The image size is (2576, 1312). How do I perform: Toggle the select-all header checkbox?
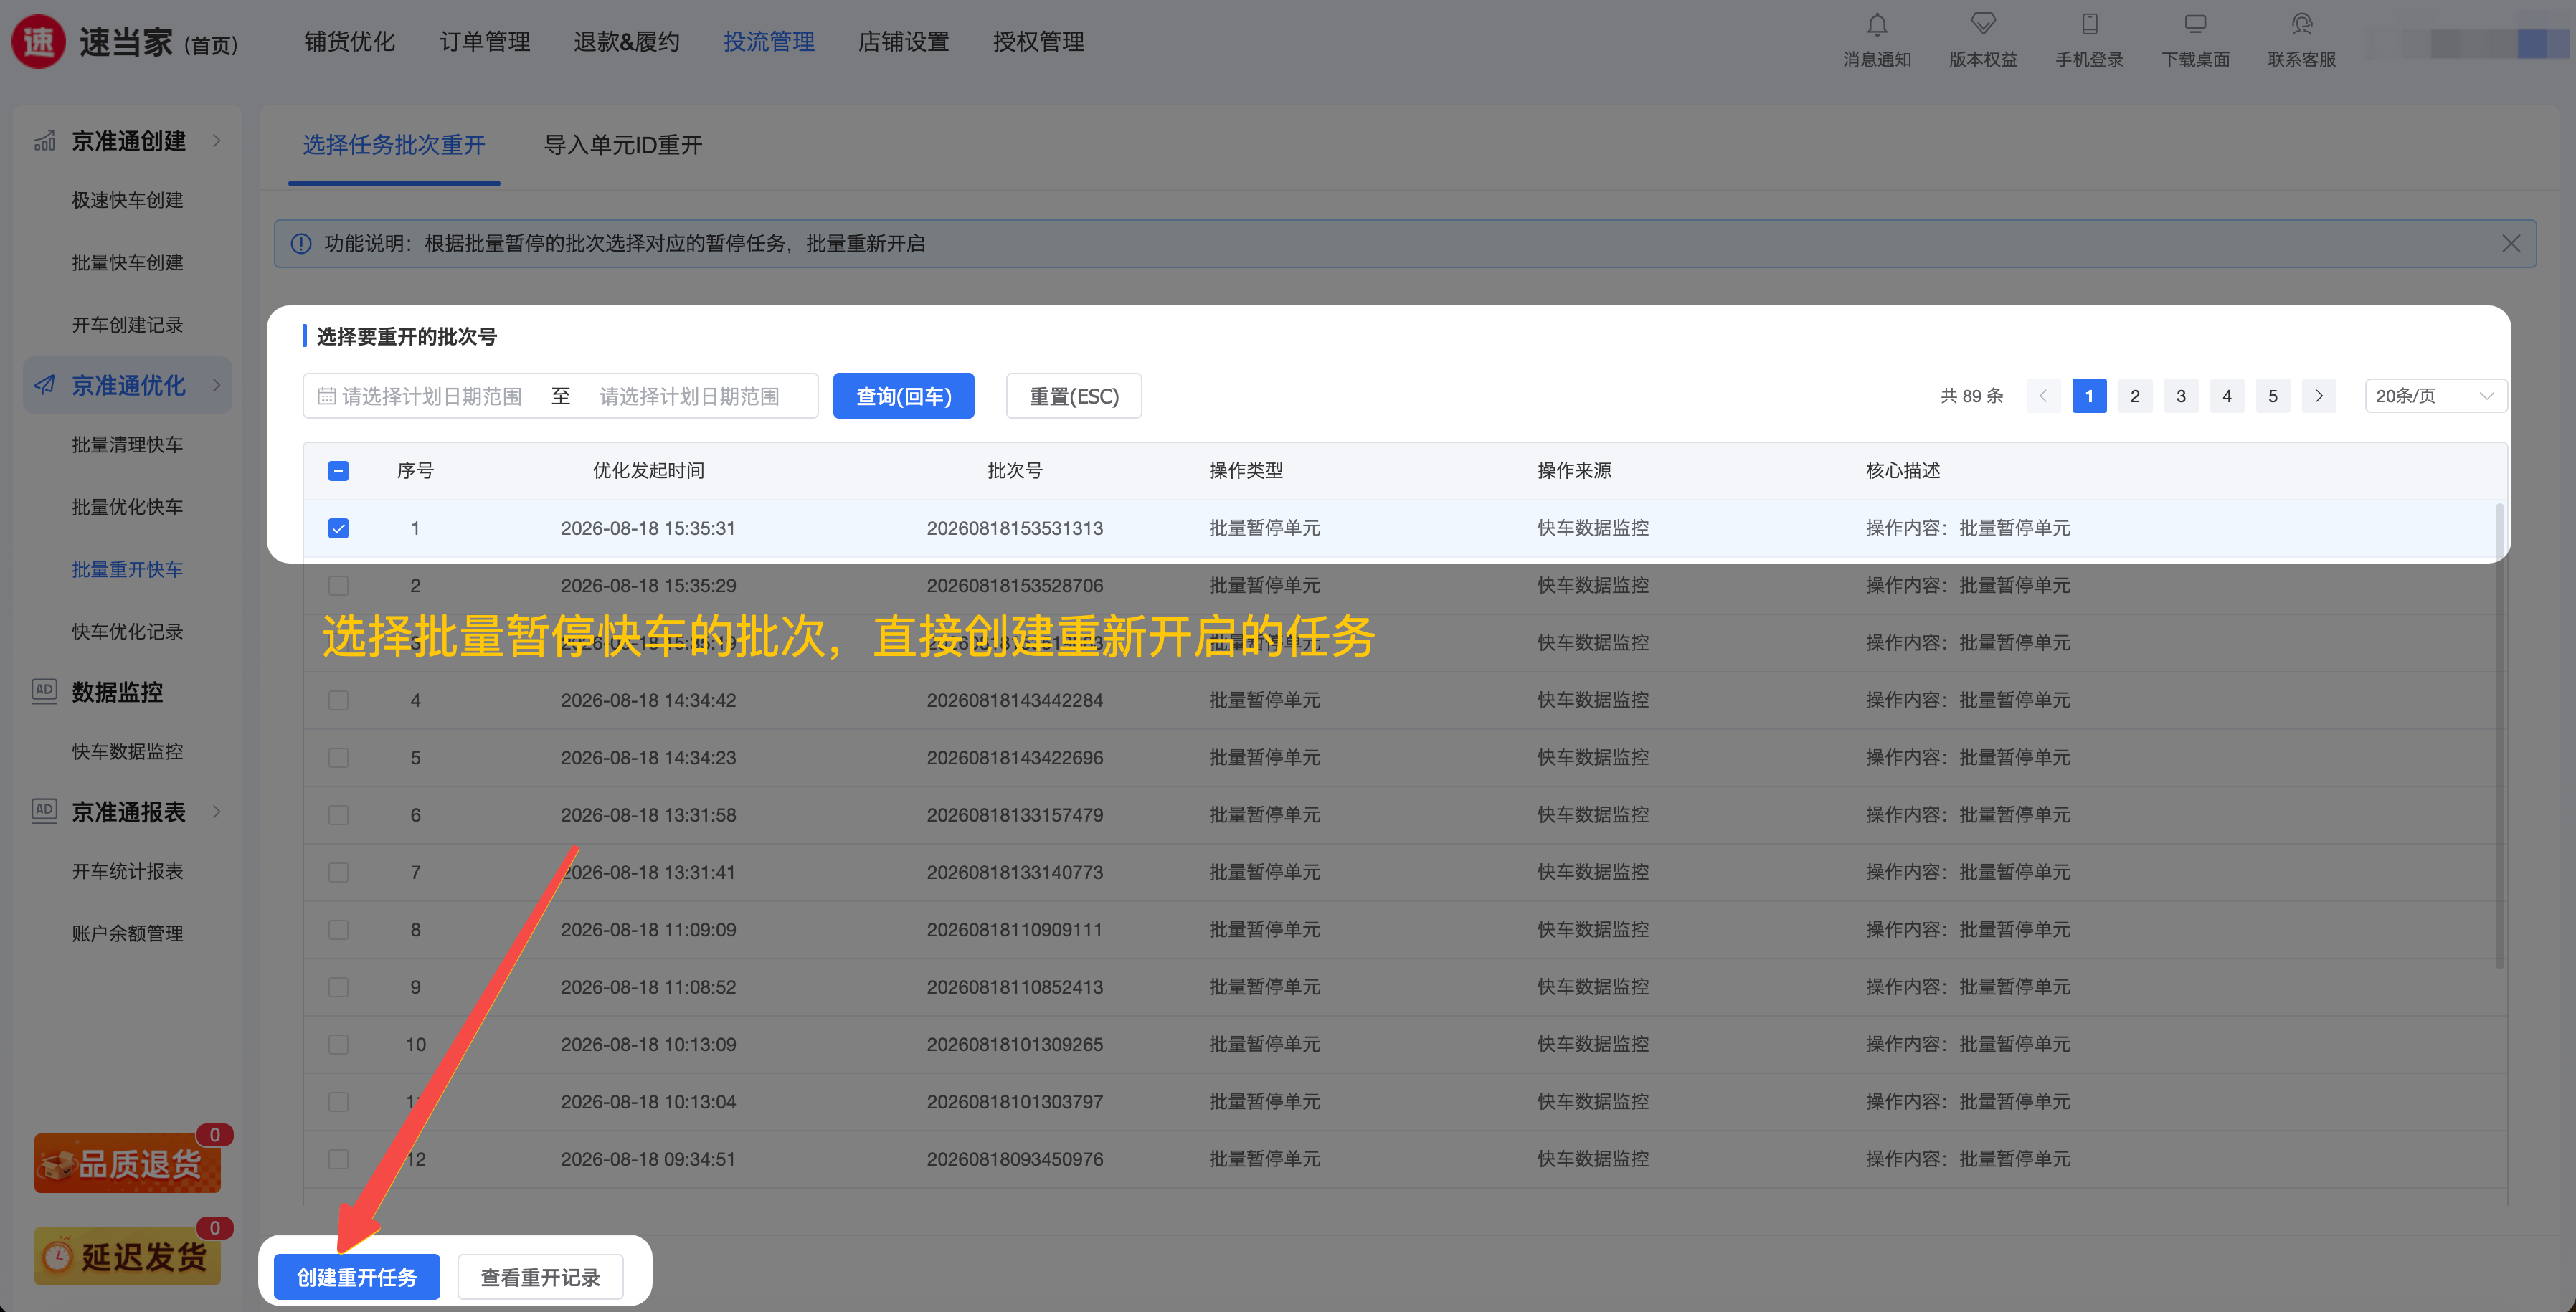[339, 471]
